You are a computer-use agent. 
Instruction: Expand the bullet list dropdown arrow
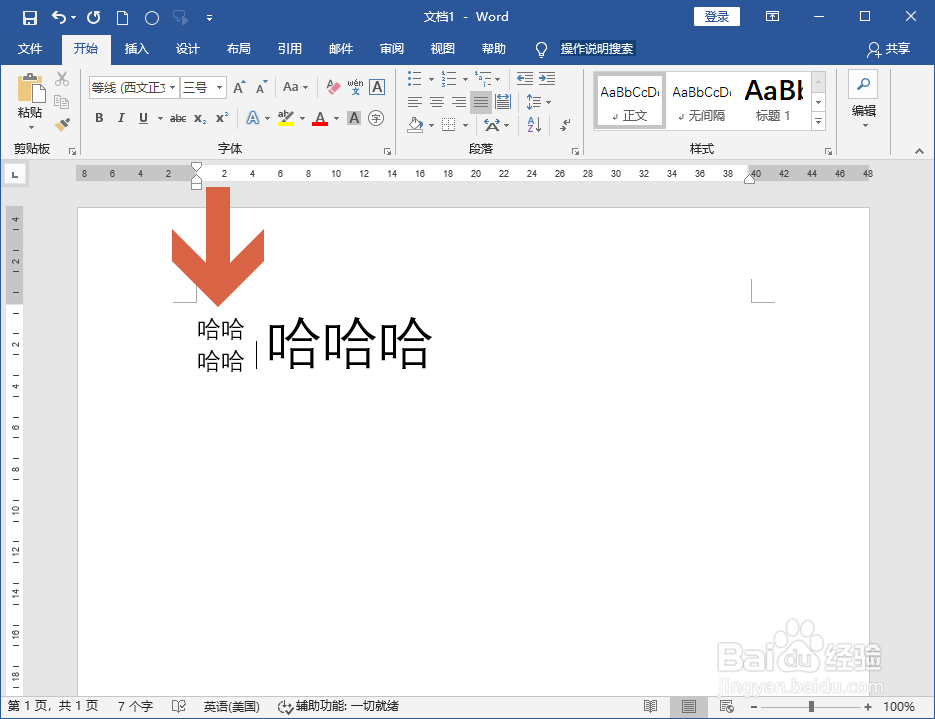(x=430, y=80)
